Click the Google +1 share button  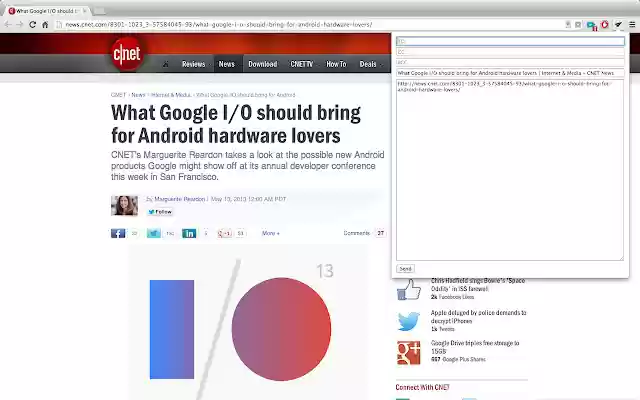tap(224, 233)
